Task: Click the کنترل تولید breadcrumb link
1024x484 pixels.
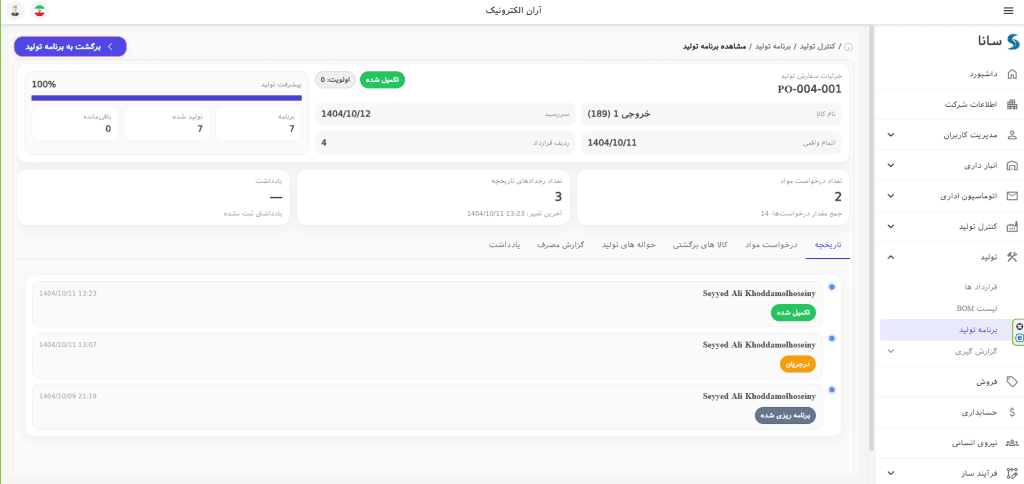Action: coord(819,48)
